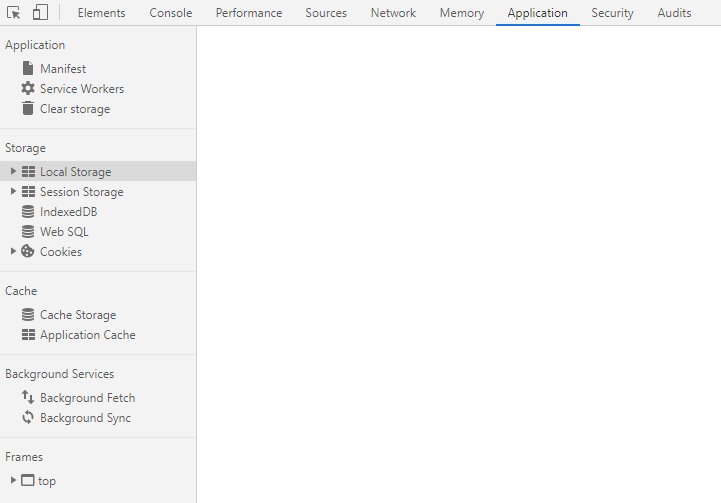Open the Application Cache entry

[87, 335]
